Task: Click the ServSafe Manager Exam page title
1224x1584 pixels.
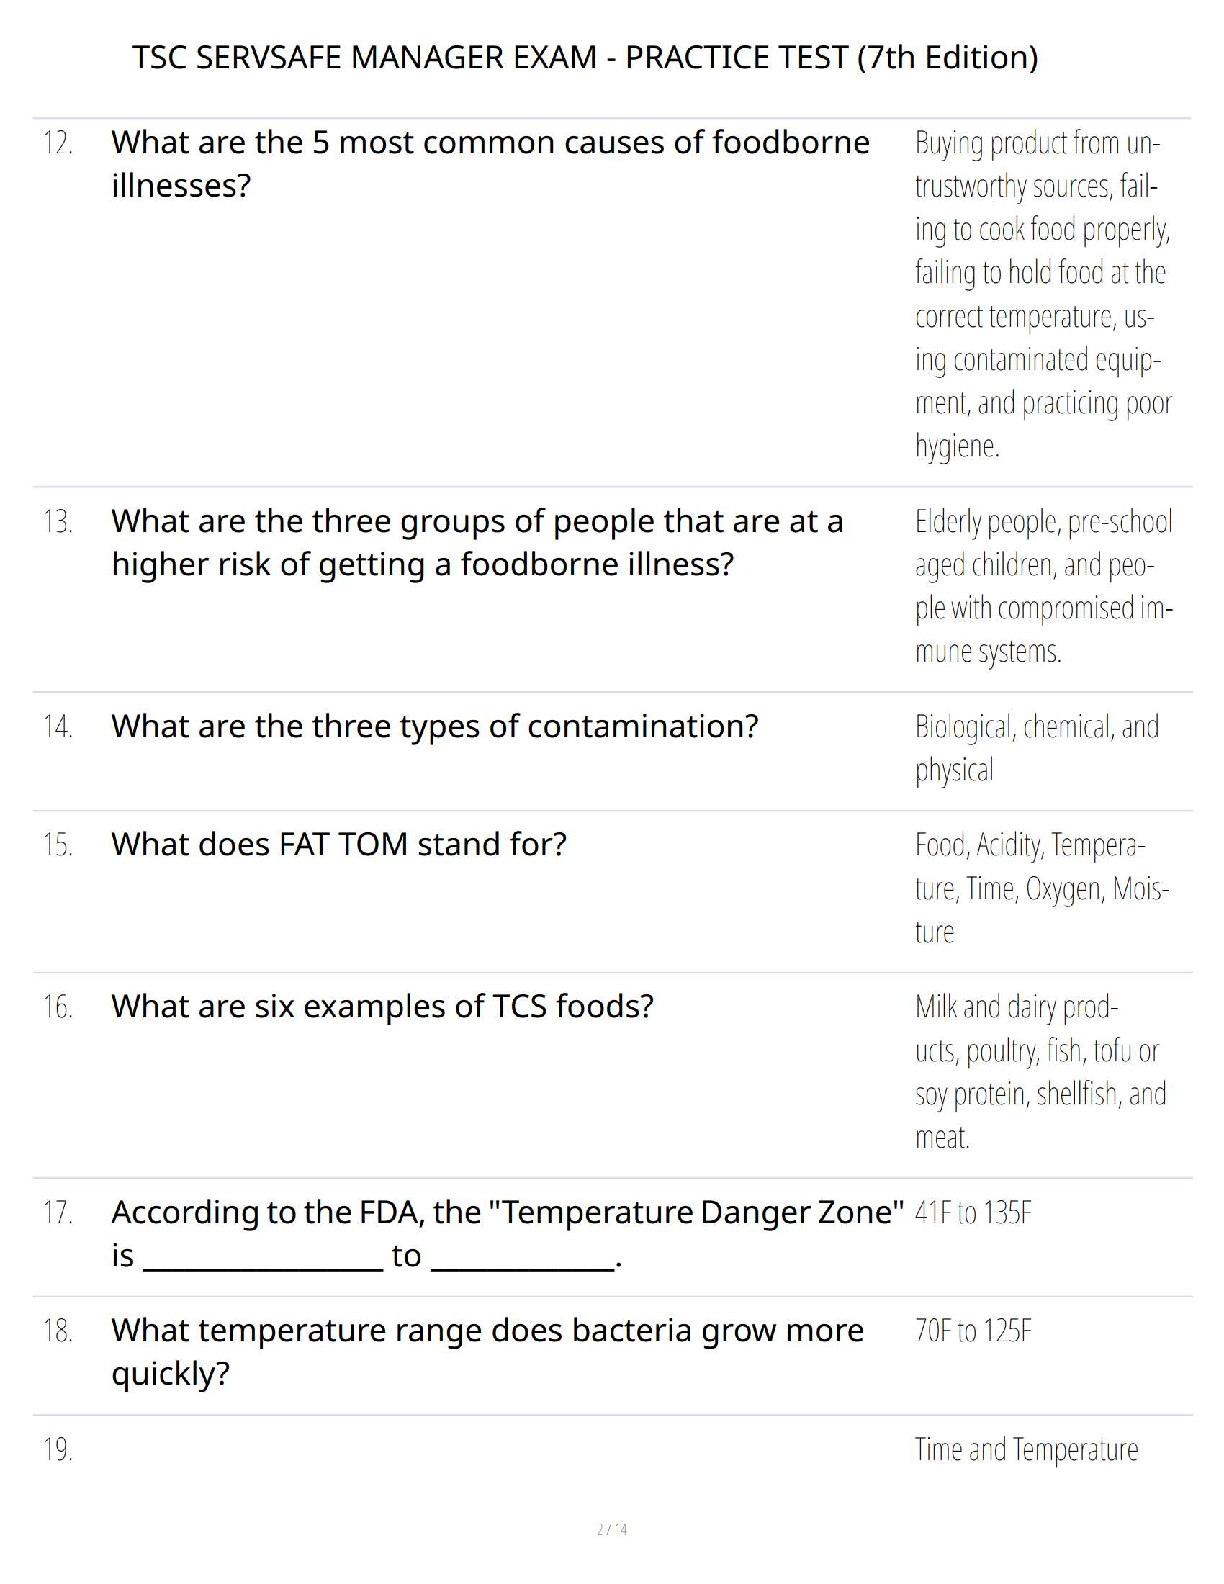Action: pos(585,57)
